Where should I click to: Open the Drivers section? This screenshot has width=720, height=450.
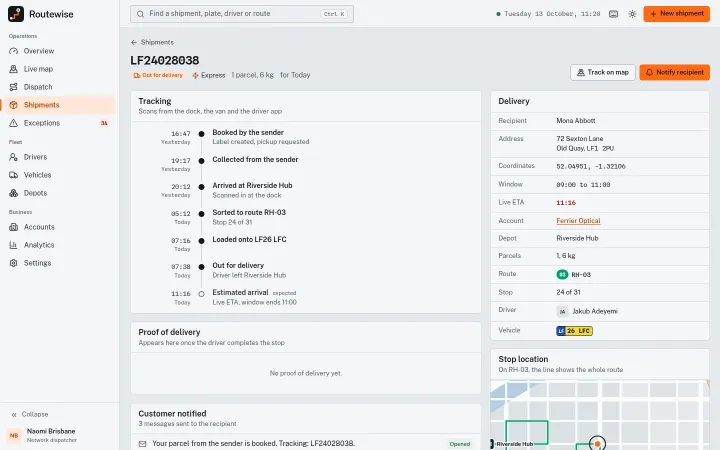[58, 157]
